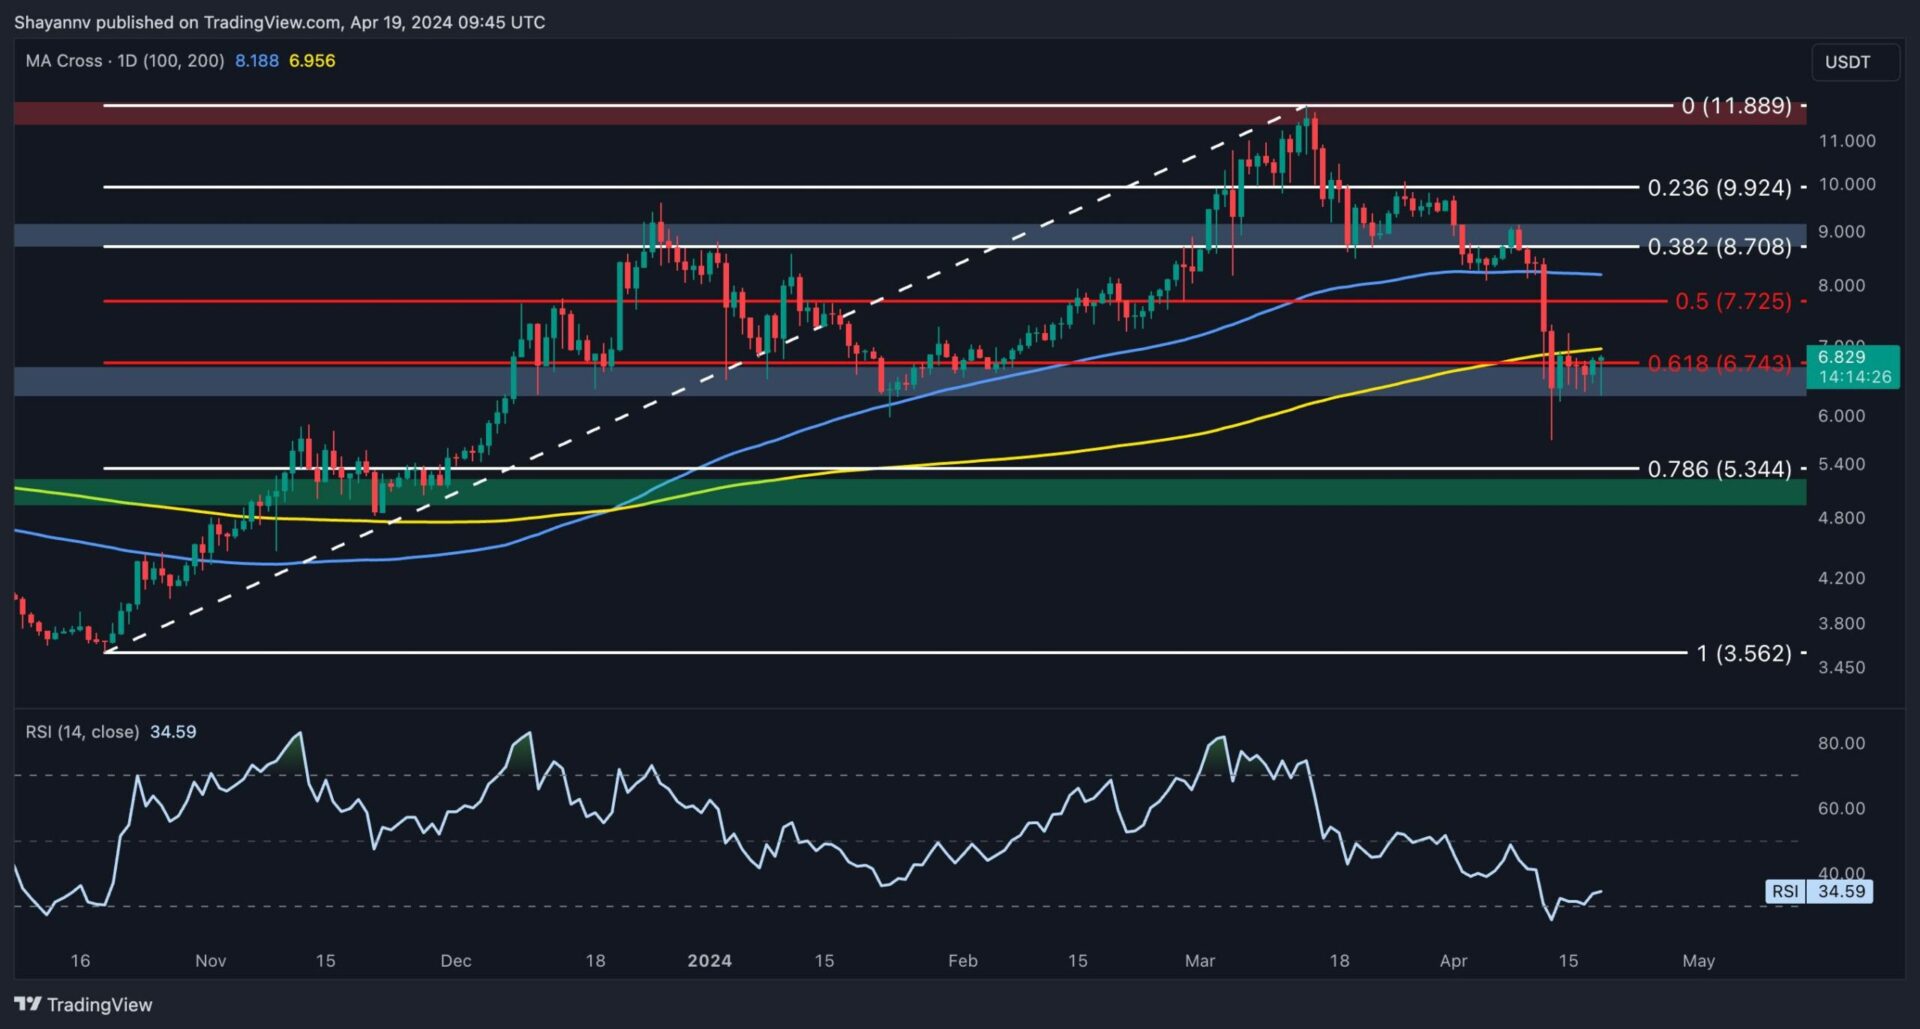Image resolution: width=1920 pixels, height=1029 pixels.
Task: Click the 2024 date axis label
Action: (710, 961)
